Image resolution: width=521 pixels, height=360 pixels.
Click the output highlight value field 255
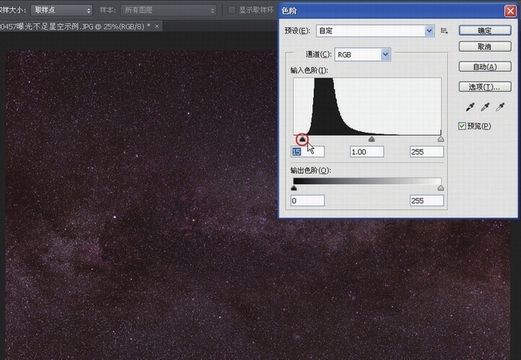(x=427, y=201)
